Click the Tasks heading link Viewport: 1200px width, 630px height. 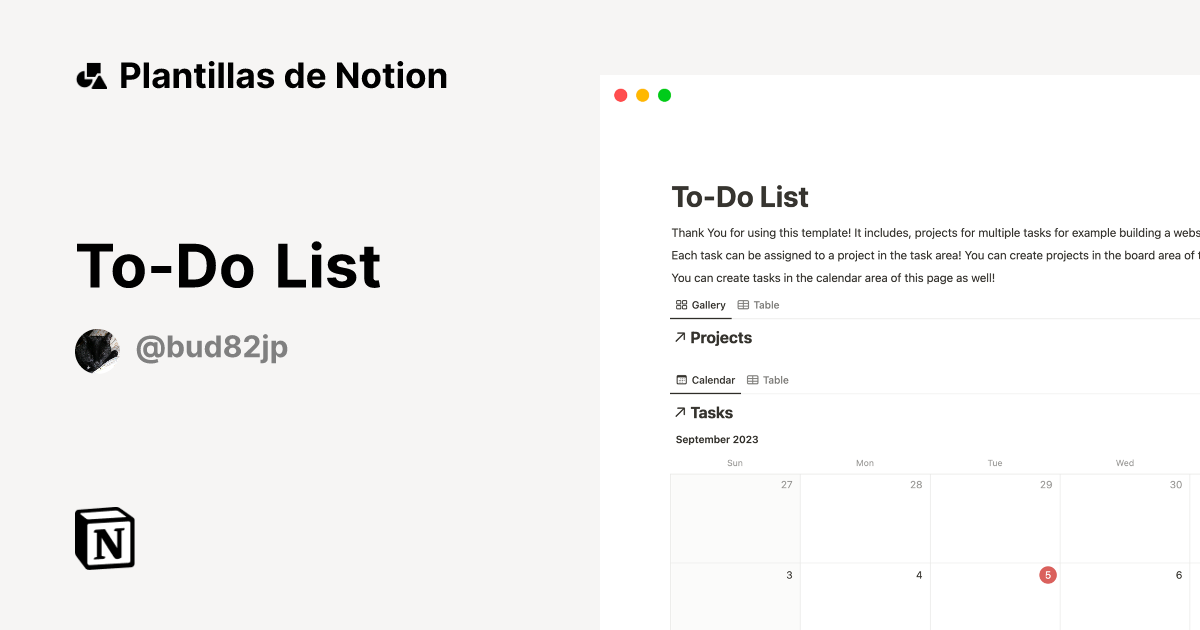(711, 412)
